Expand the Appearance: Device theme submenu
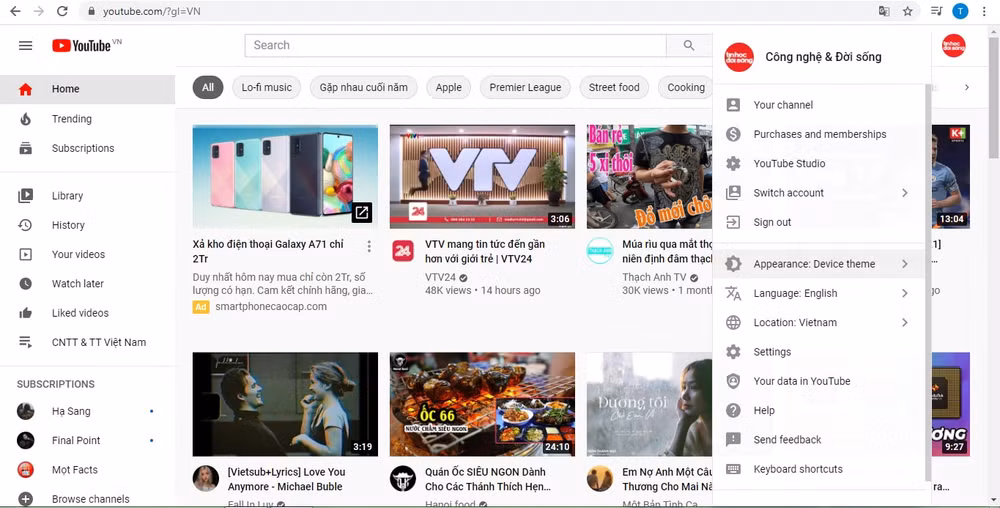The image size is (1000, 508). [x=905, y=264]
